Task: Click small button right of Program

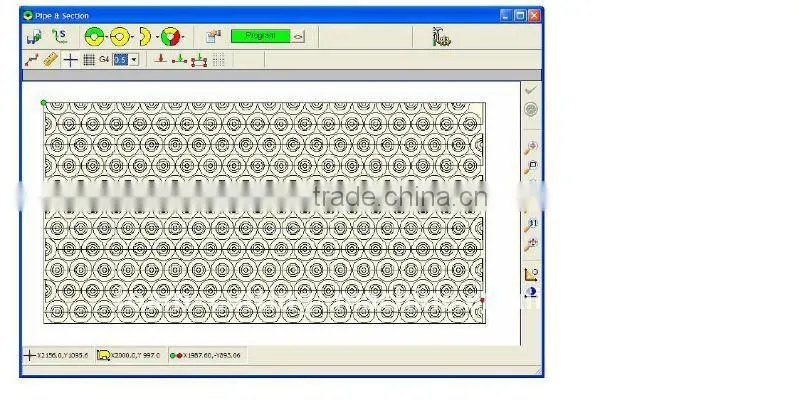Action: [x=298, y=36]
